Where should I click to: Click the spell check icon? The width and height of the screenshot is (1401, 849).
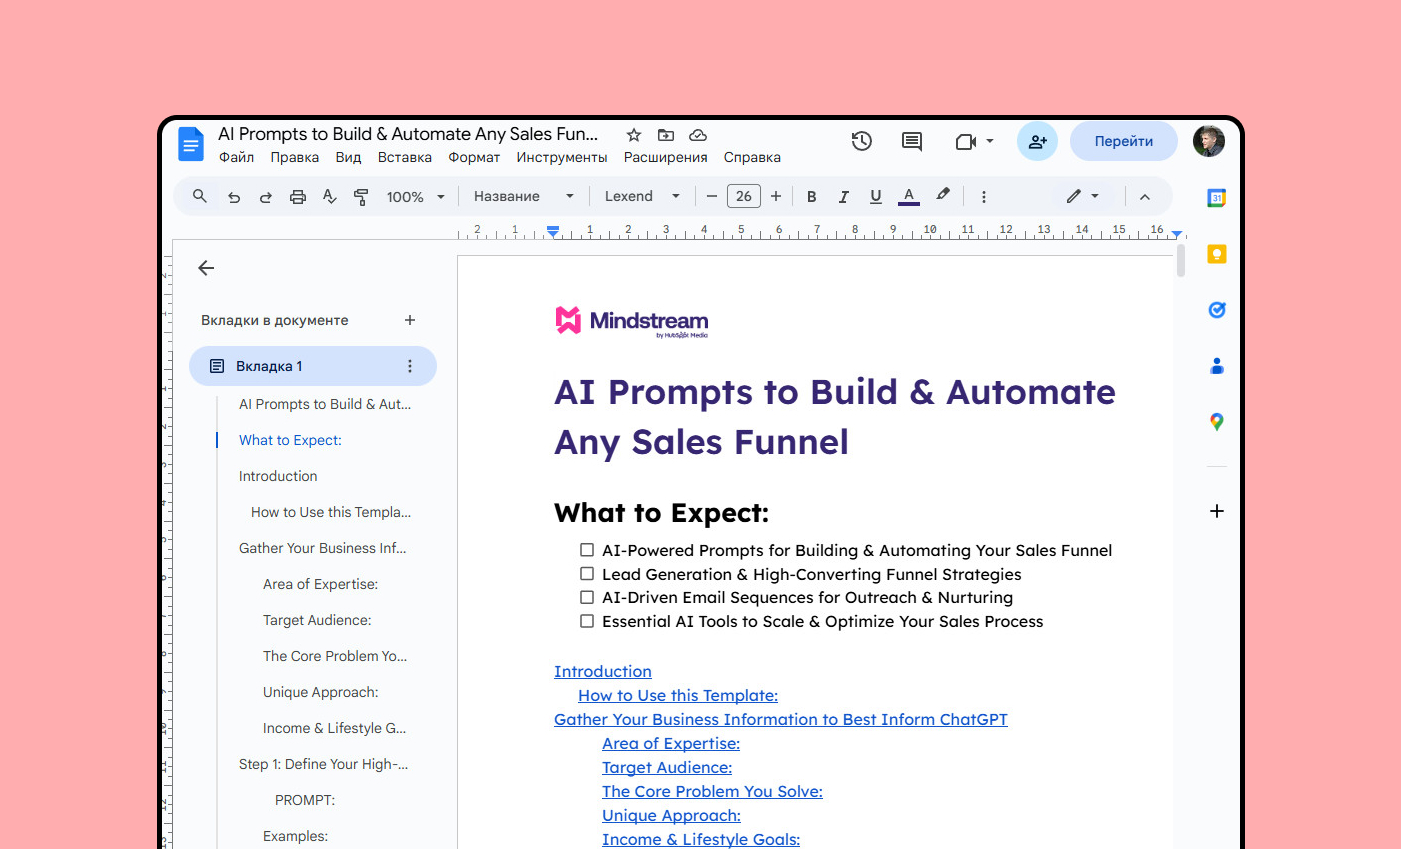pos(329,197)
